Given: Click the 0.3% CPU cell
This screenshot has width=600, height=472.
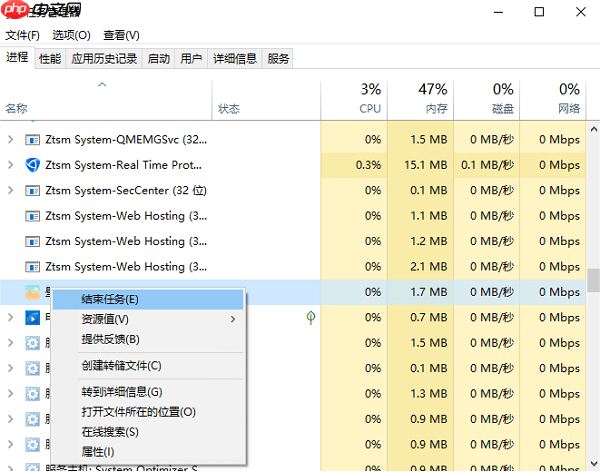Looking at the screenshot, I should coord(354,165).
